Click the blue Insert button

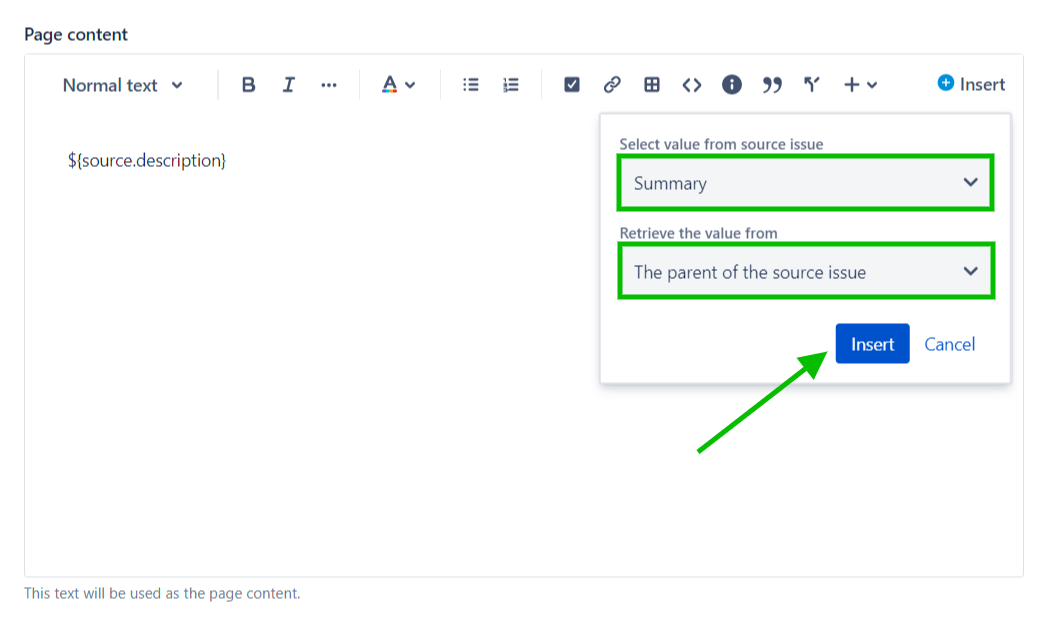pos(872,344)
